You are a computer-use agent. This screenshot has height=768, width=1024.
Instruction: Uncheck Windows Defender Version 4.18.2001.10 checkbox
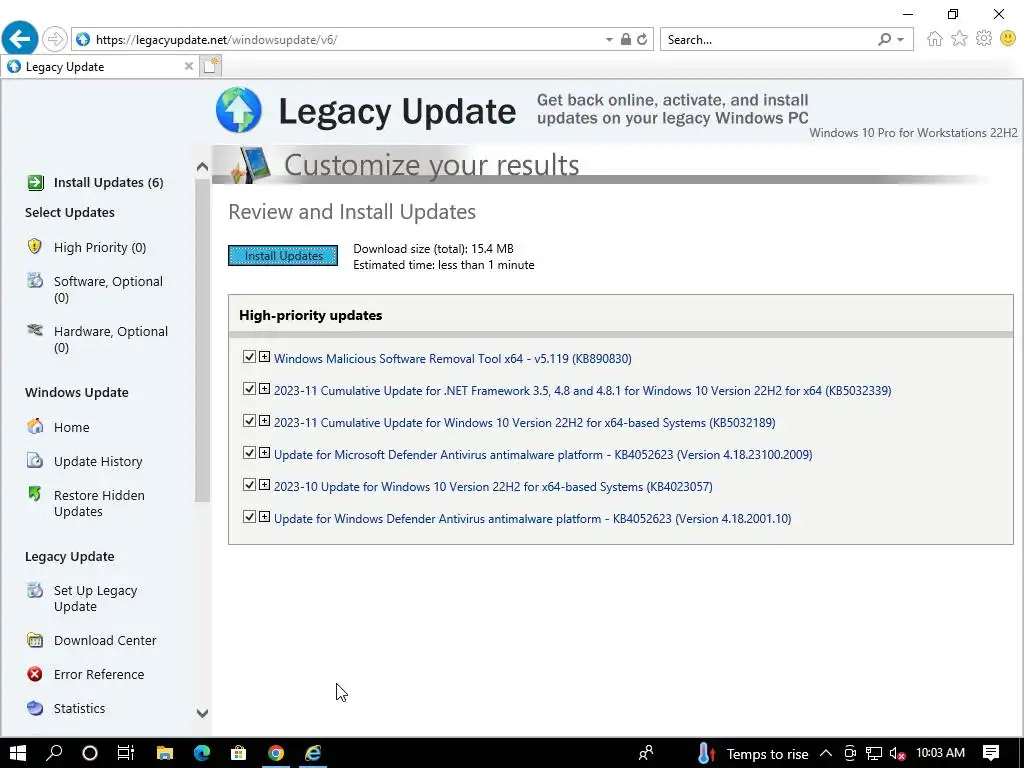click(249, 517)
